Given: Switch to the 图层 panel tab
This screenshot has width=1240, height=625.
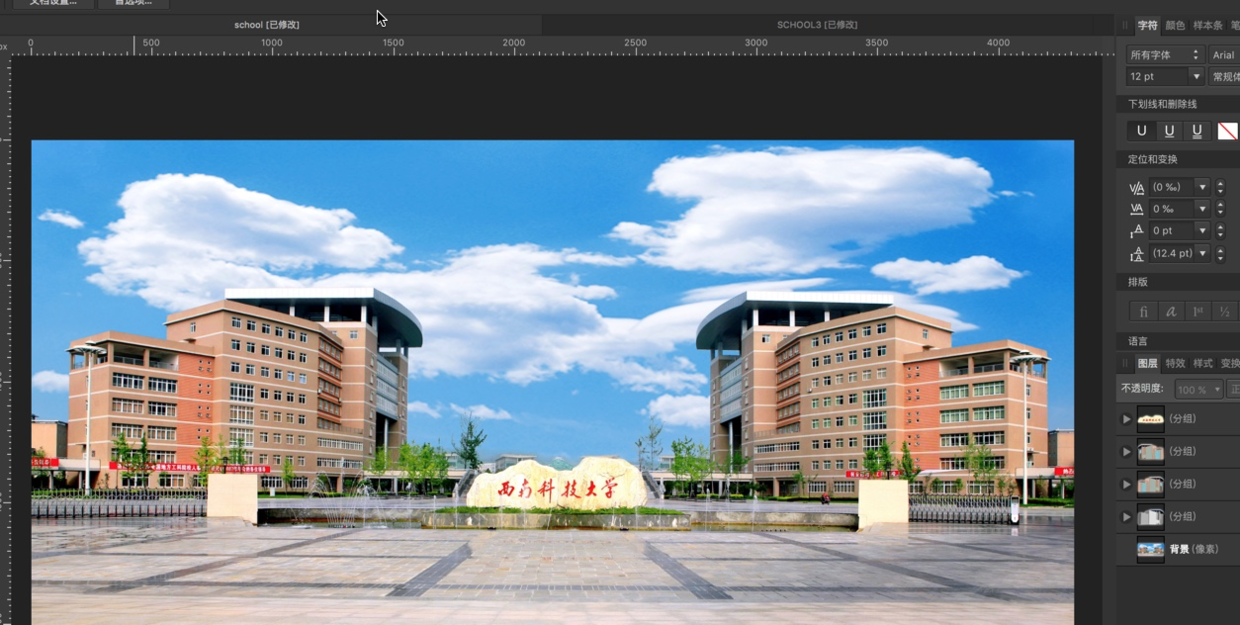Looking at the screenshot, I should coord(1147,364).
